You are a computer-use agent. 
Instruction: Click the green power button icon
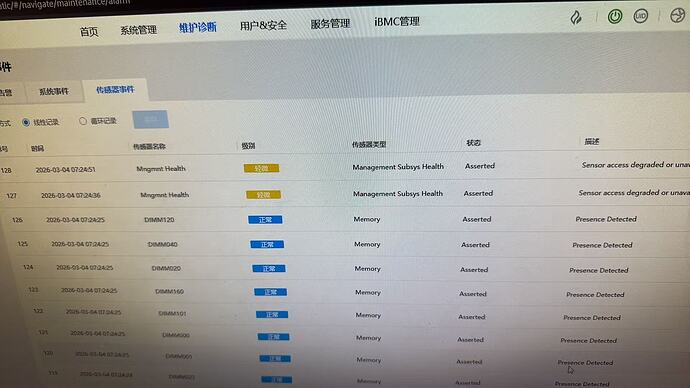click(x=615, y=17)
